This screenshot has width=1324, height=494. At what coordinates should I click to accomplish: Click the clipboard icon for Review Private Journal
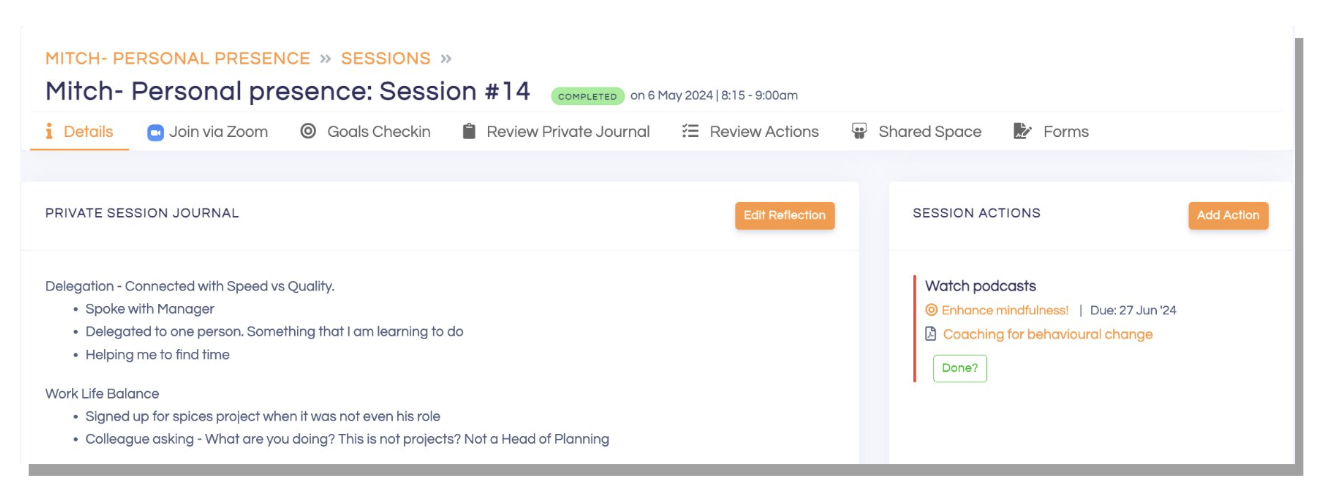point(469,132)
